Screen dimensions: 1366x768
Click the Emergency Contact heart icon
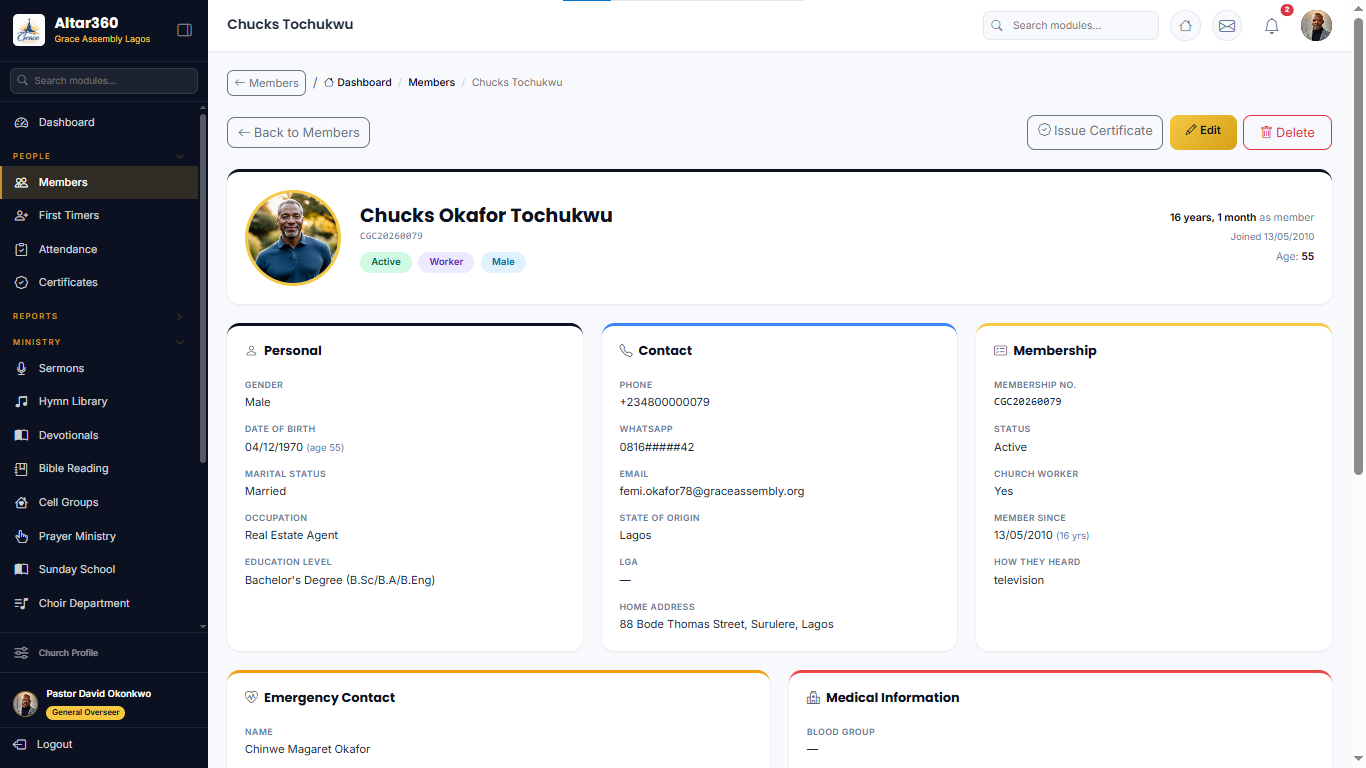click(x=251, y=698)
